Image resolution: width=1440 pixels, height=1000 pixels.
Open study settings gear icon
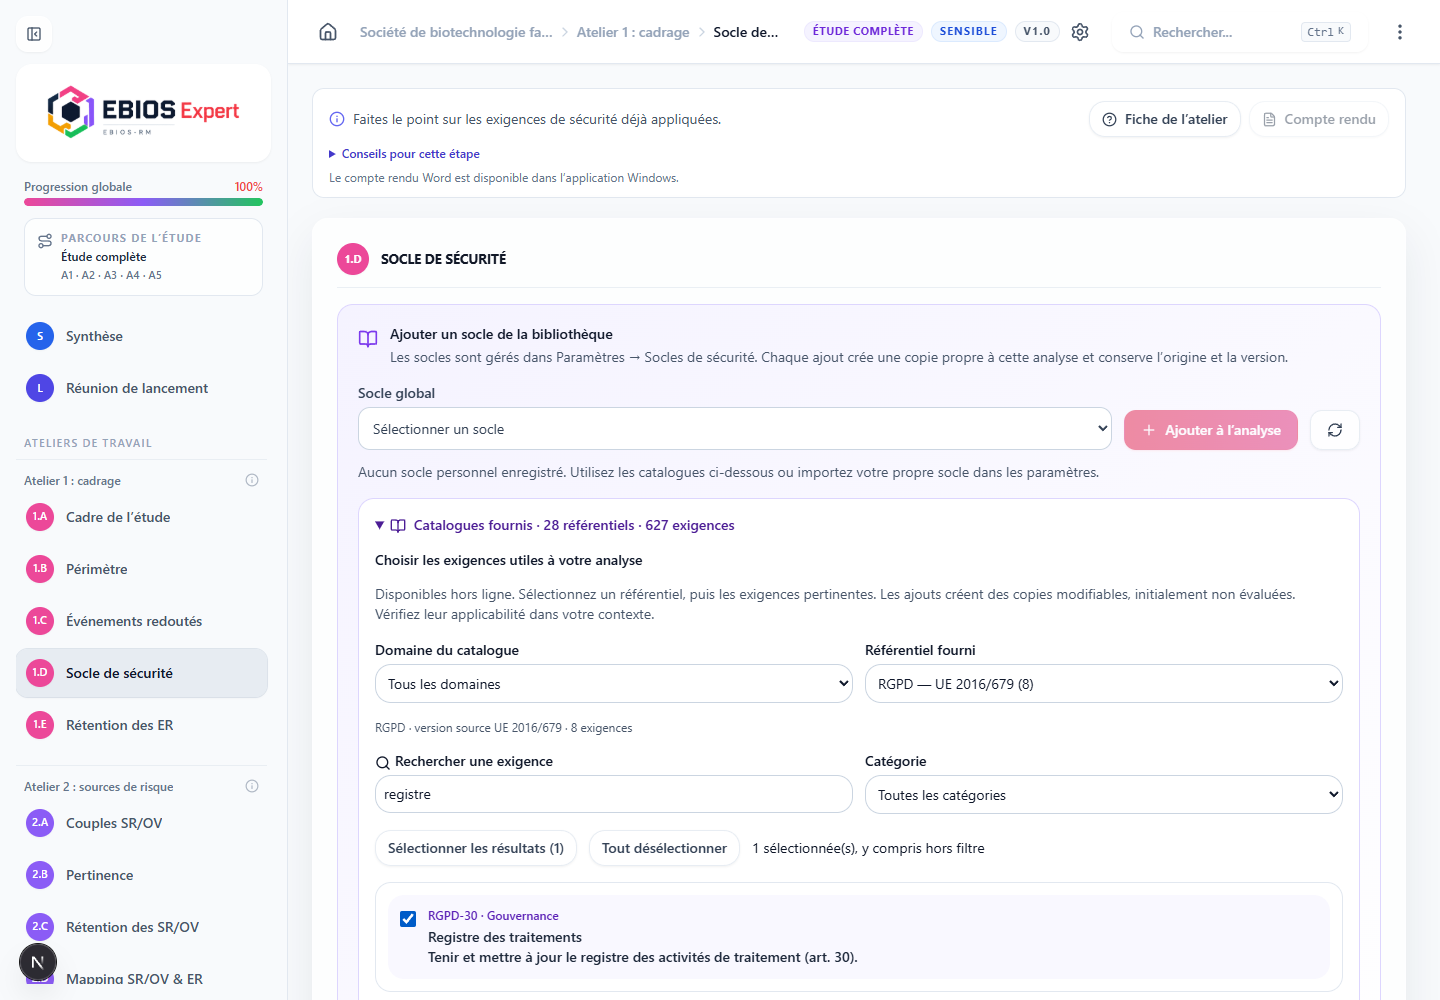point(1080,32)
